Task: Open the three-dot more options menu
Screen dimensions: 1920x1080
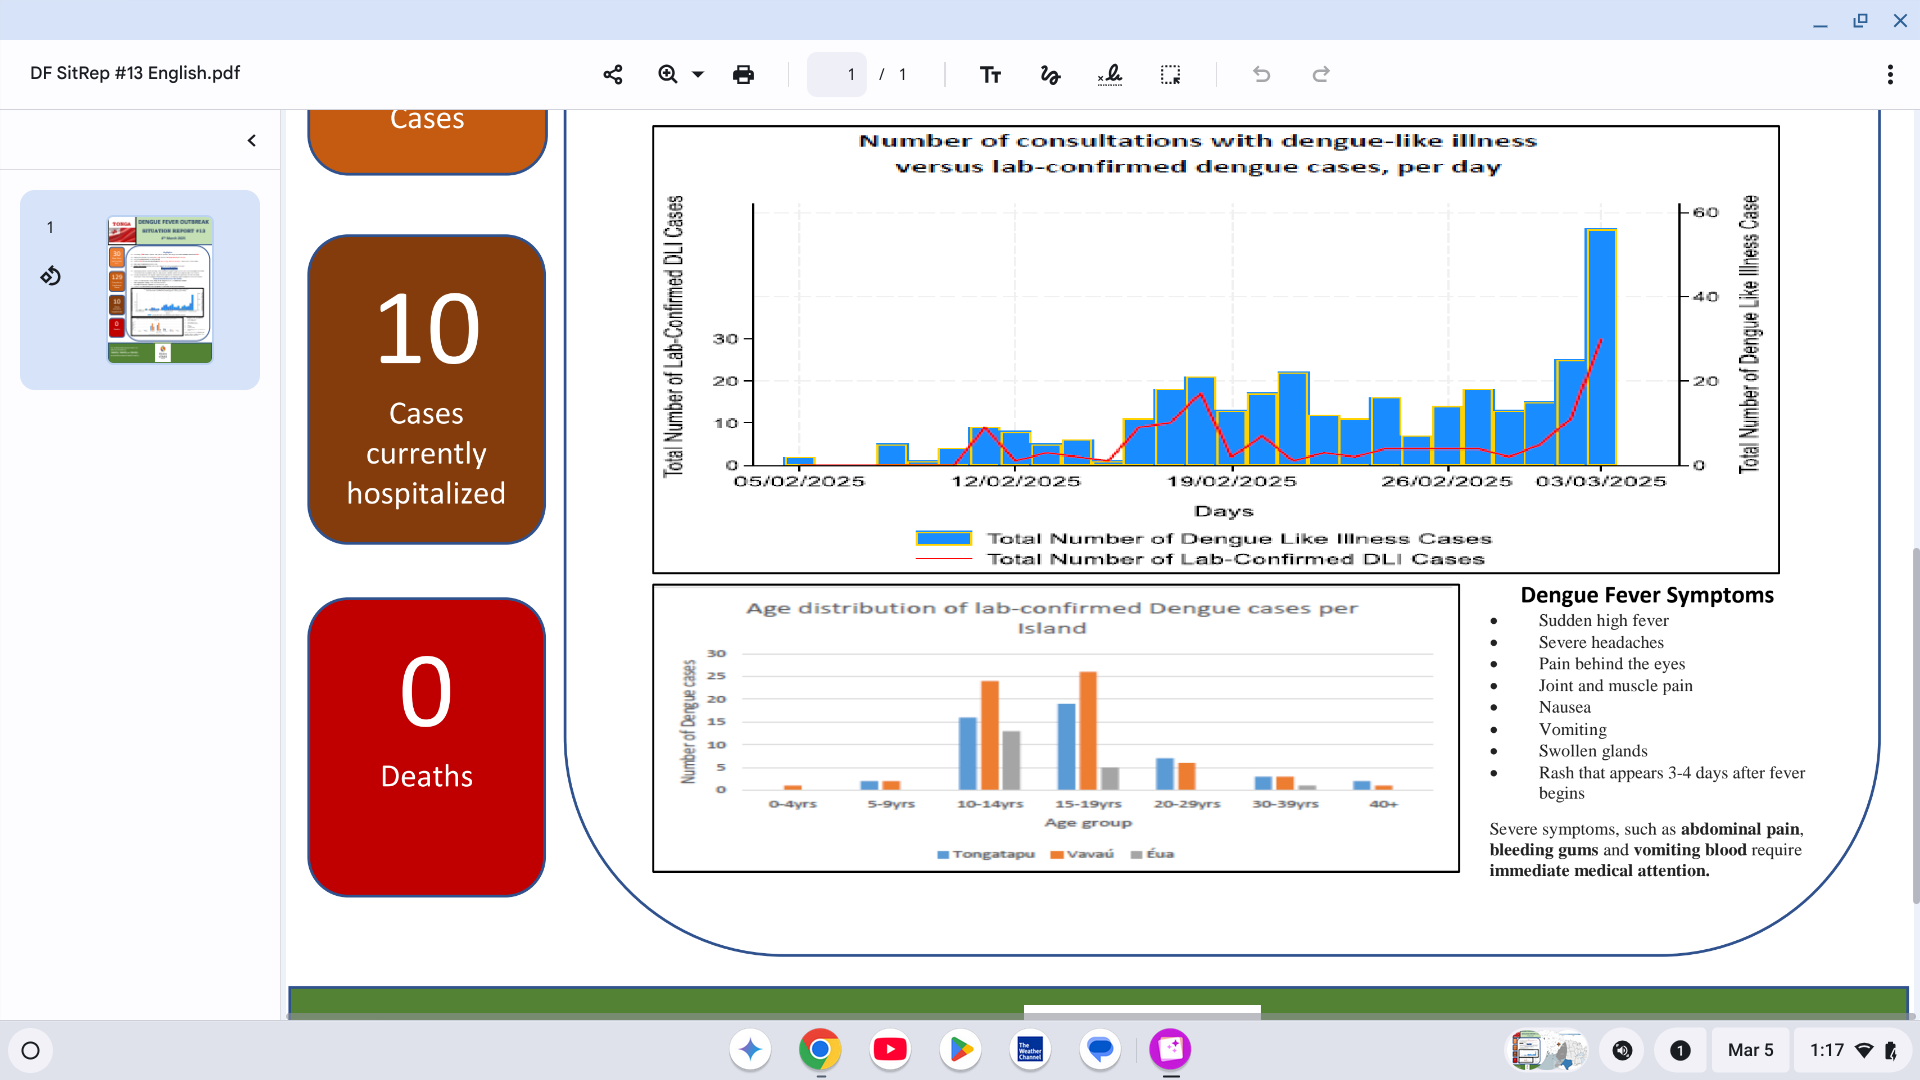Action: (1889, 75)
